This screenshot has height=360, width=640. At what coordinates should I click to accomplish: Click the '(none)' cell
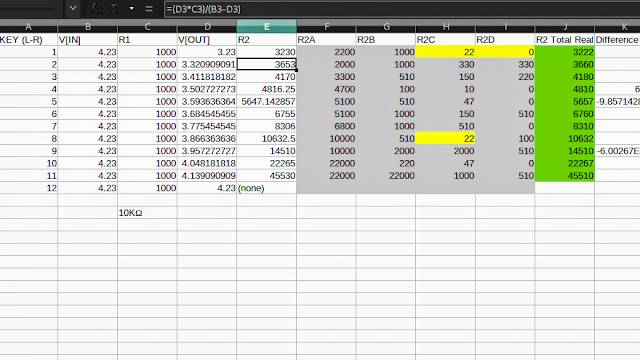coord(267,188)
